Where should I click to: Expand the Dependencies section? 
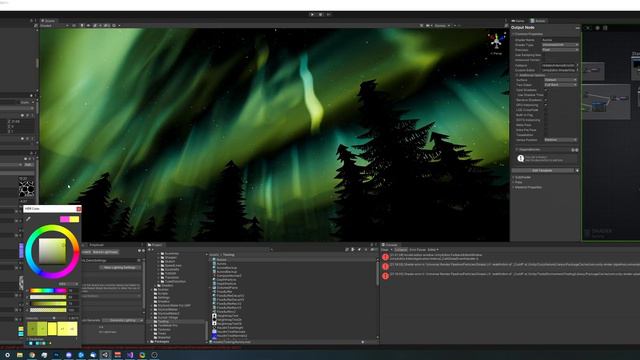529,150
